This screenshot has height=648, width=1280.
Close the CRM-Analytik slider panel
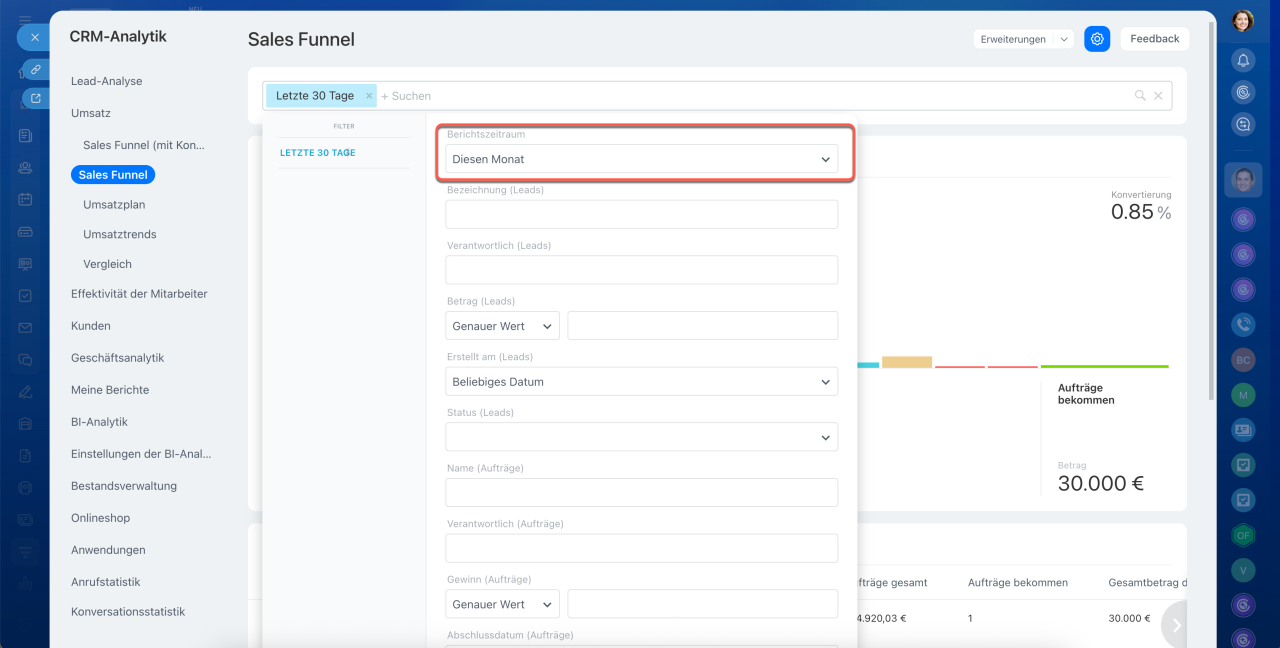(x=34, y=37)
